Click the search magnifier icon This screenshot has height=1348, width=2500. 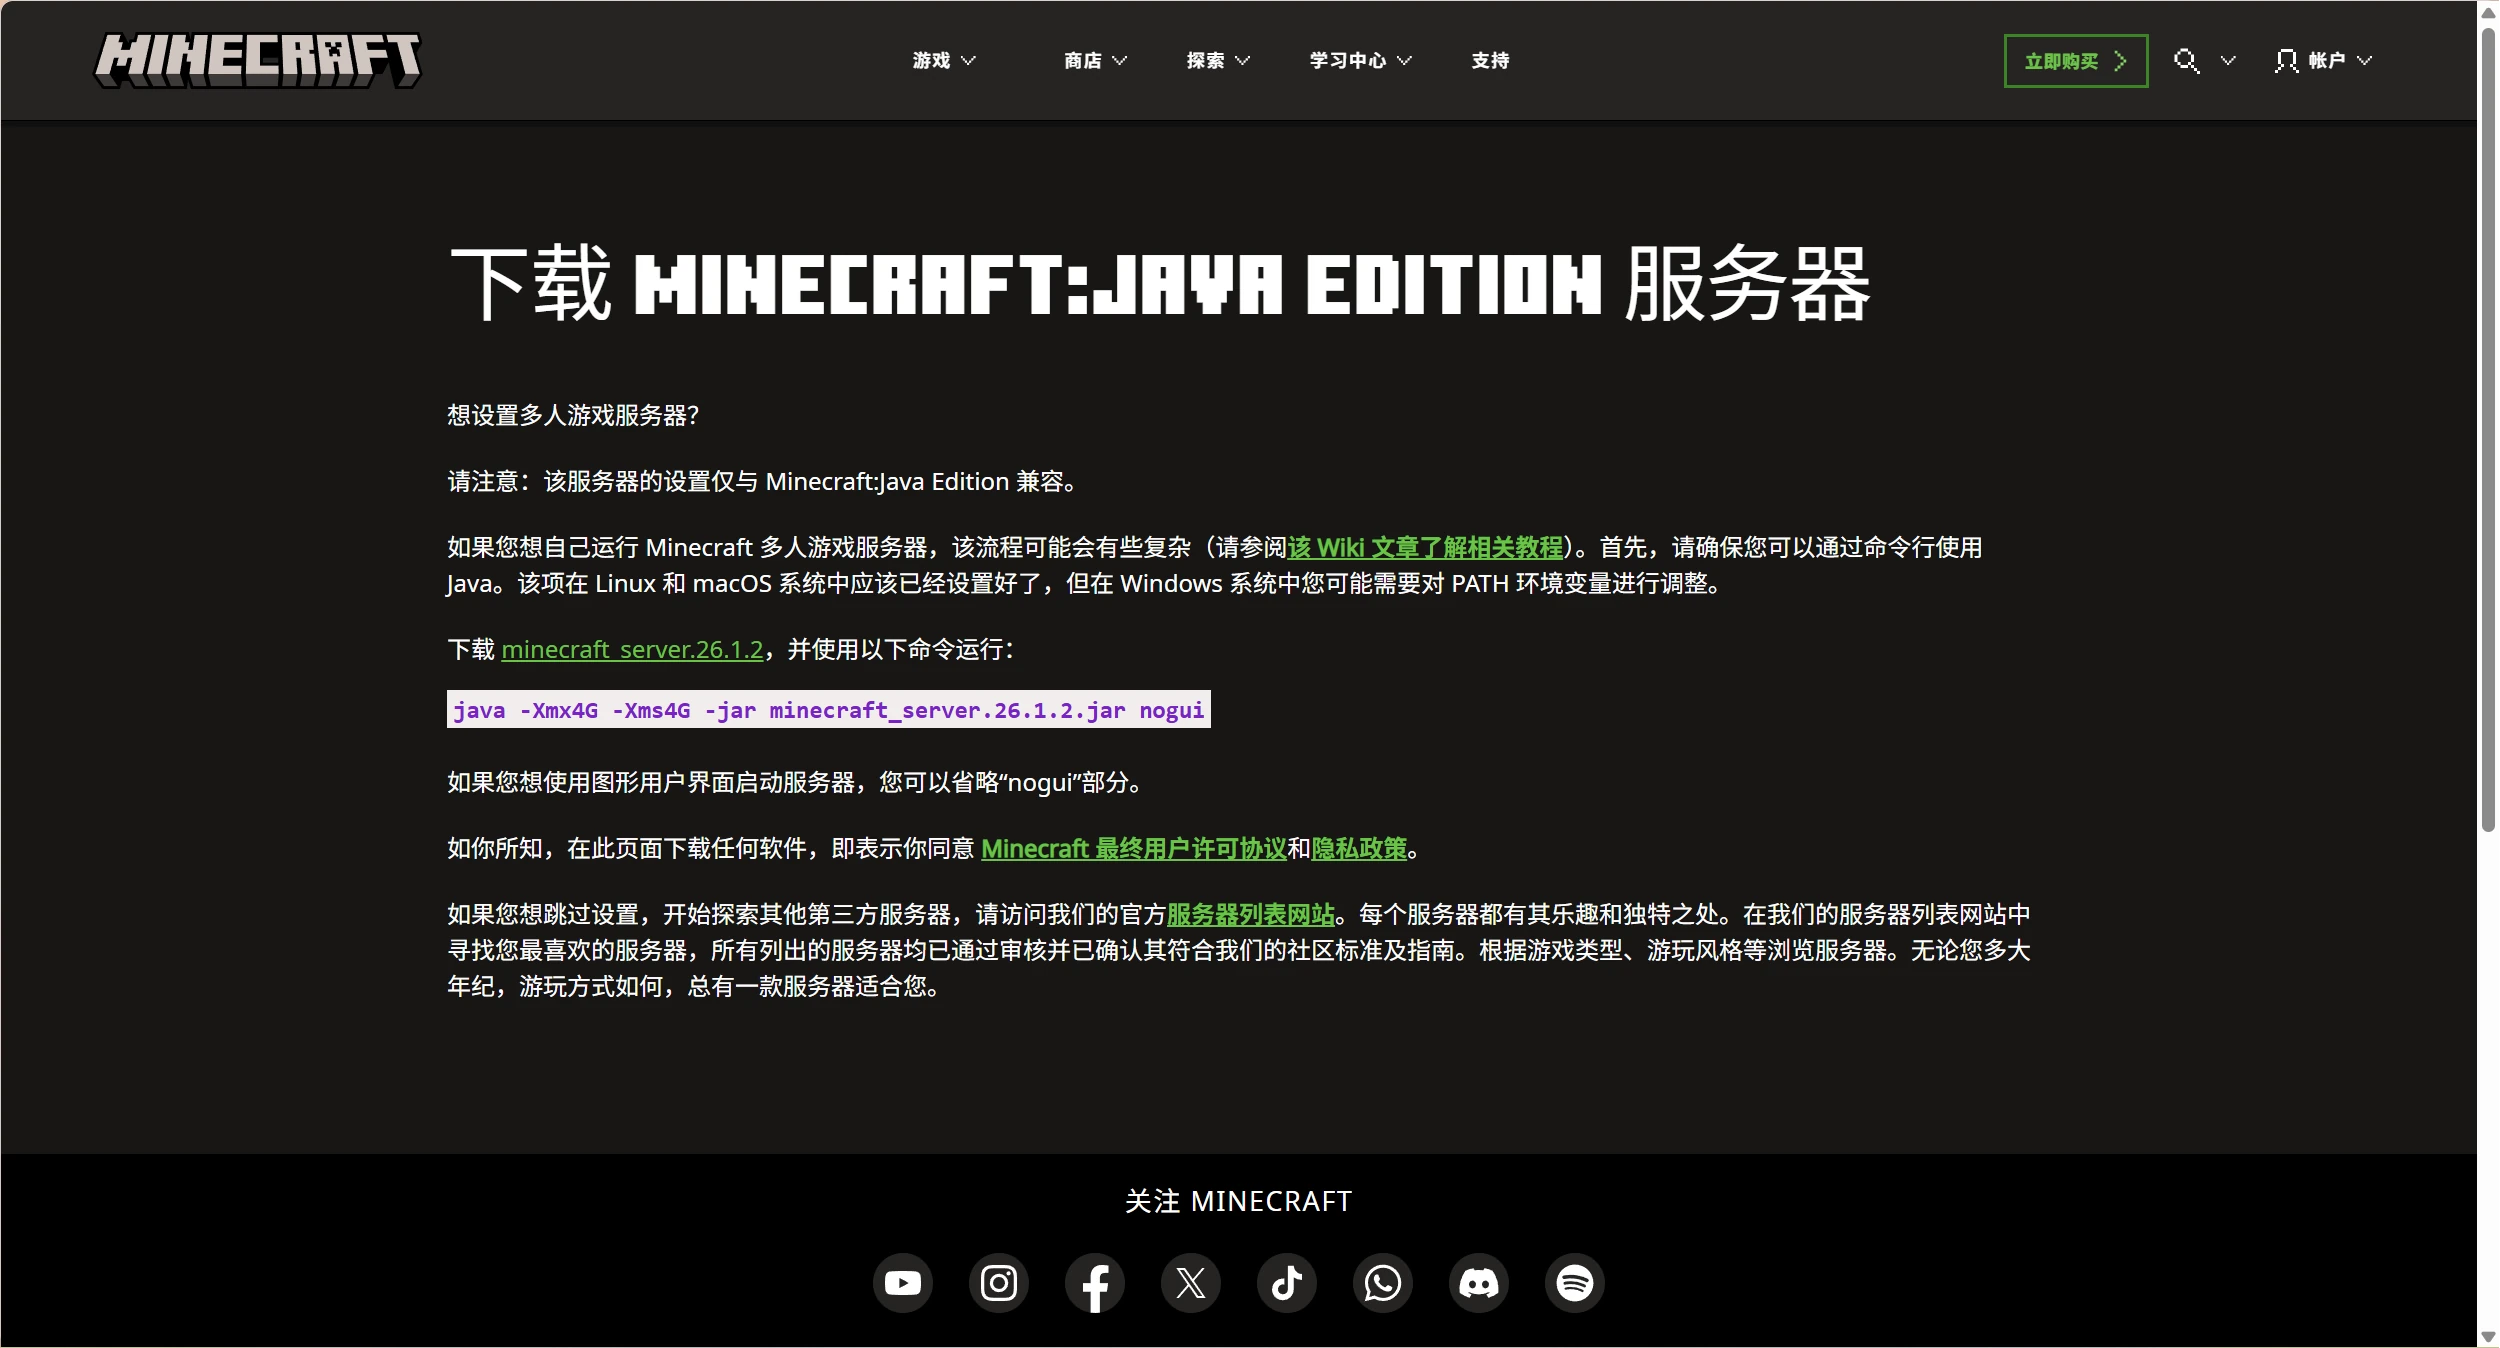click(x=2186, y=61)
